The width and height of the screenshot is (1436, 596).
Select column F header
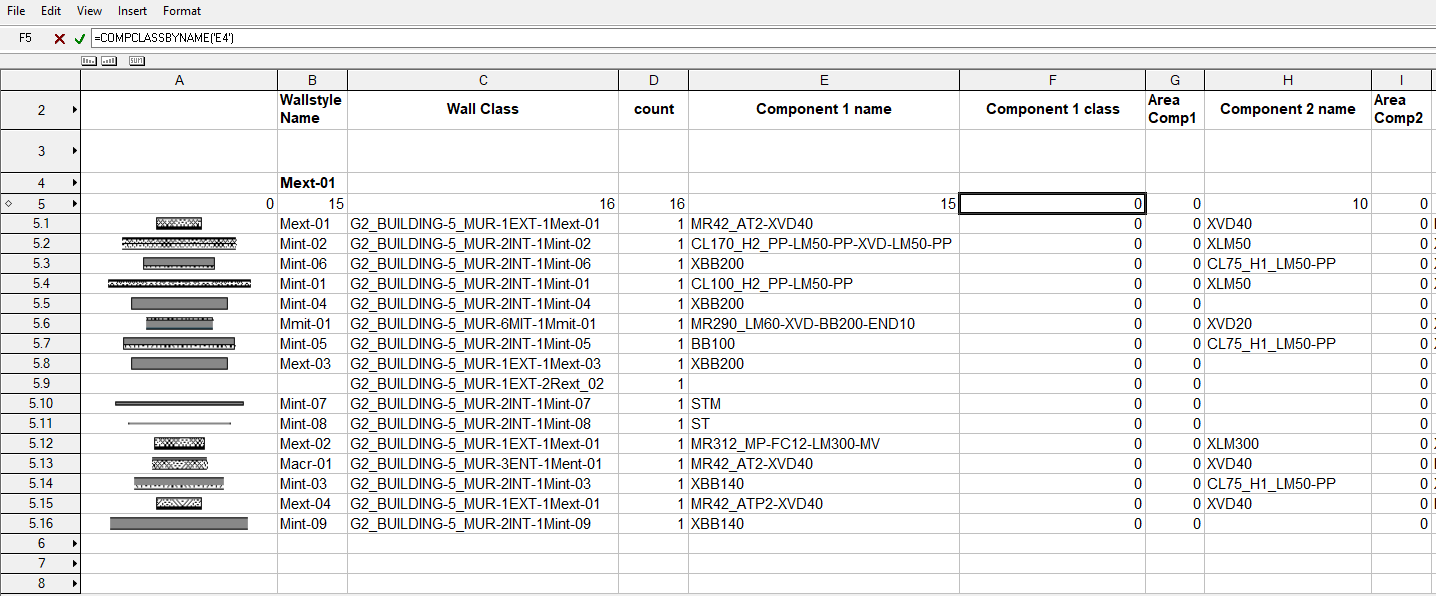coord(1052,80)
